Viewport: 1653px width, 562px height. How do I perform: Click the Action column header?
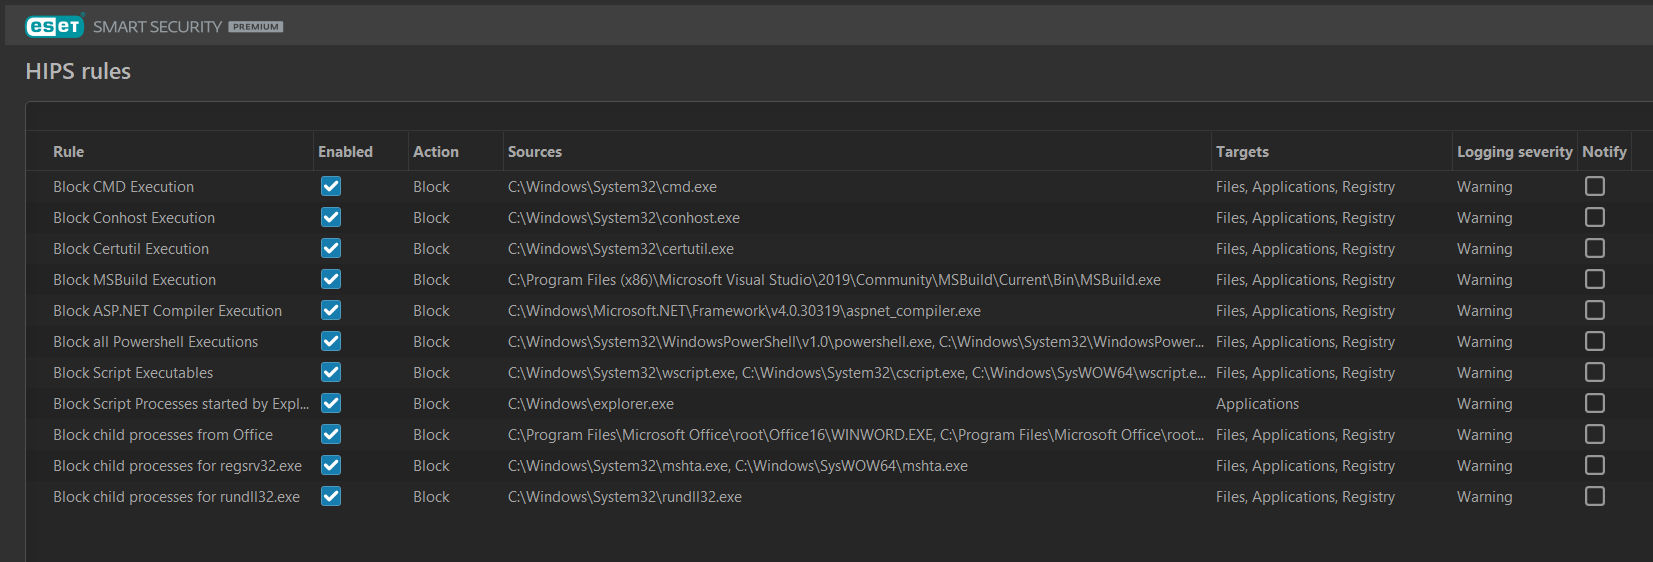(435, 152)
